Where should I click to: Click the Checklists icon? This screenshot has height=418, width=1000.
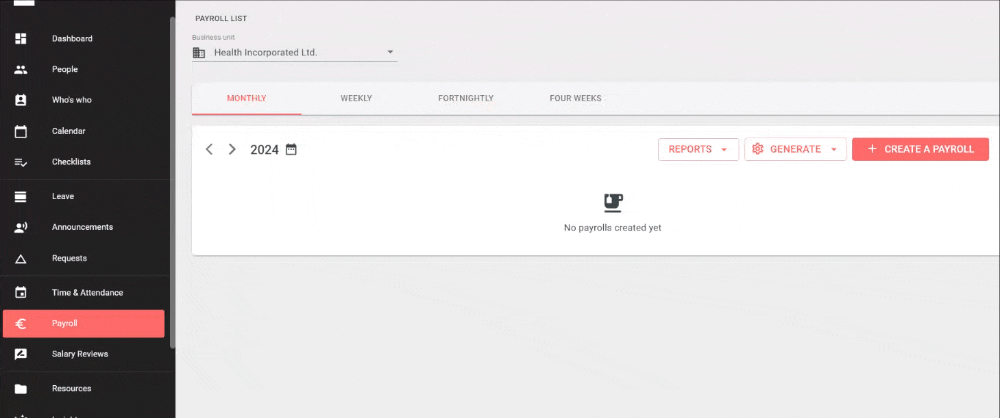coord(20,162)
